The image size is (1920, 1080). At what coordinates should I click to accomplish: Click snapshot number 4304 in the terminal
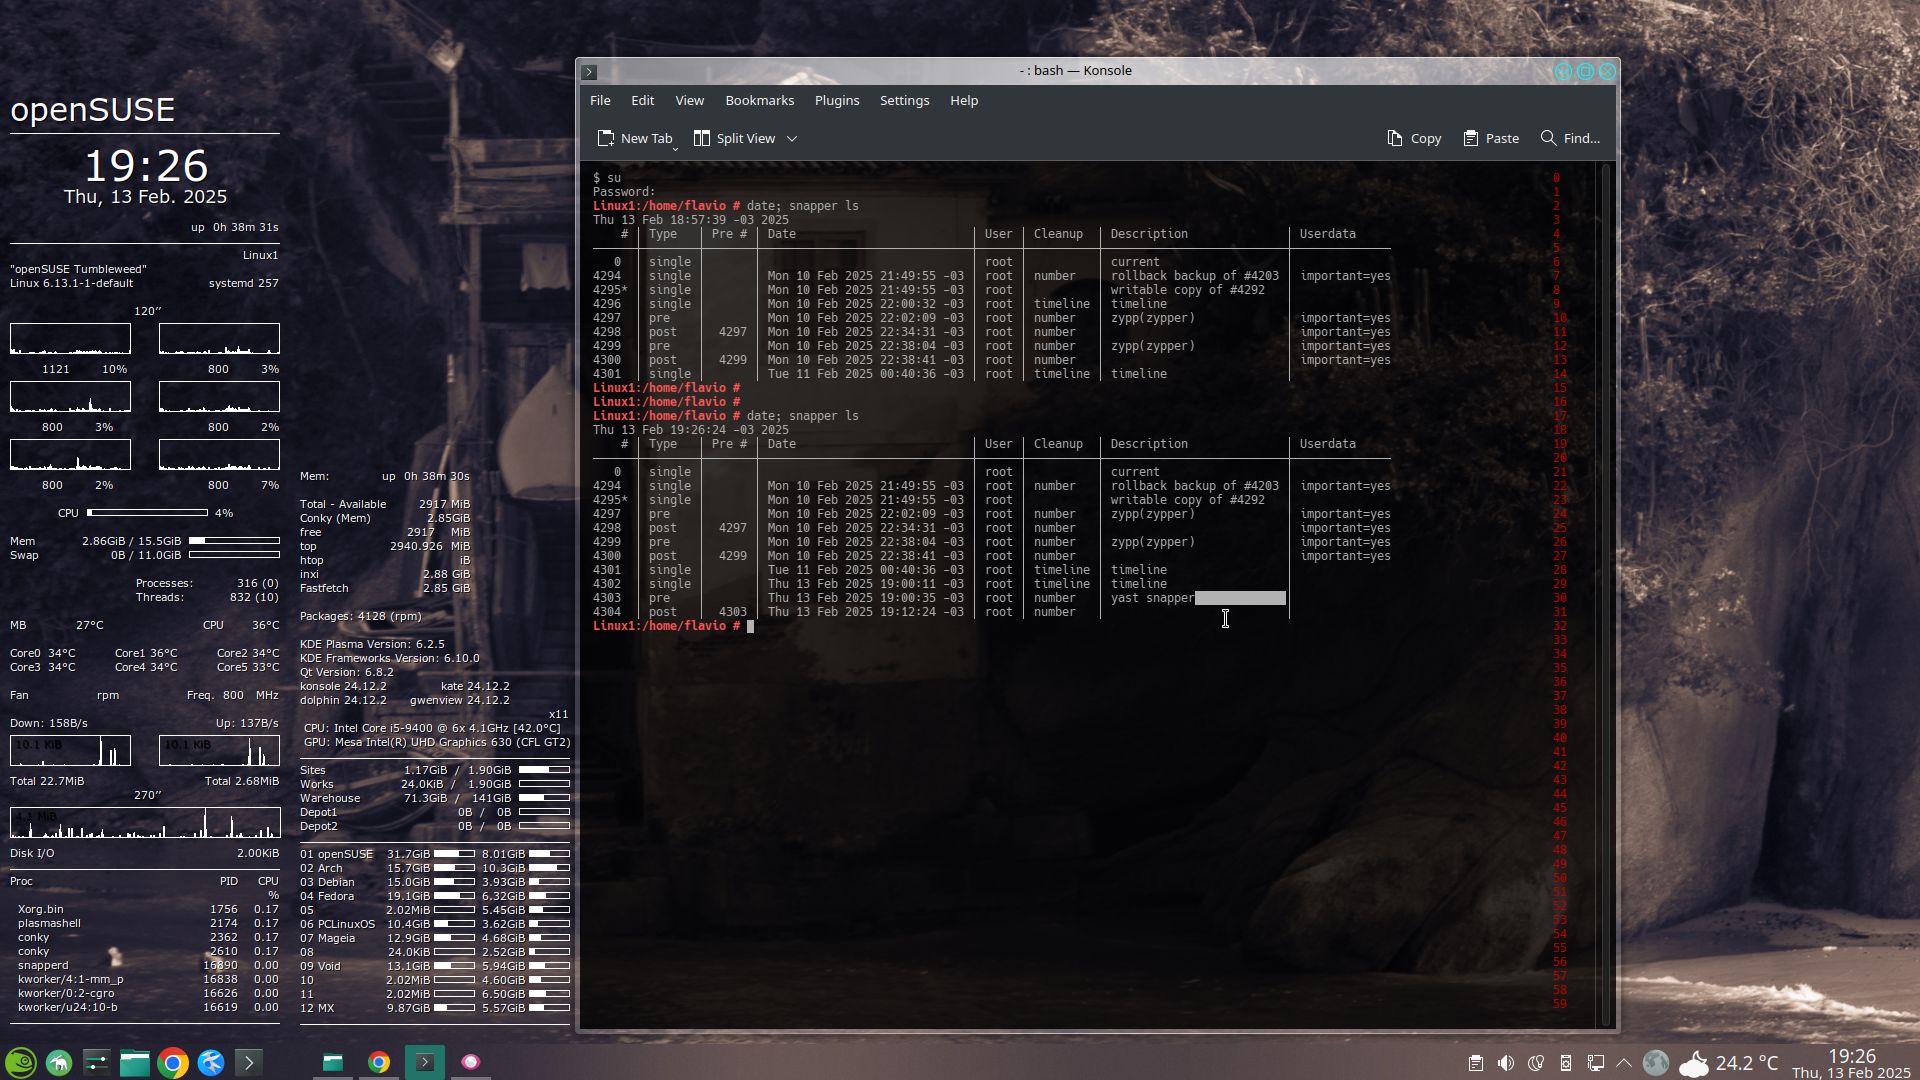coord(607,612)
